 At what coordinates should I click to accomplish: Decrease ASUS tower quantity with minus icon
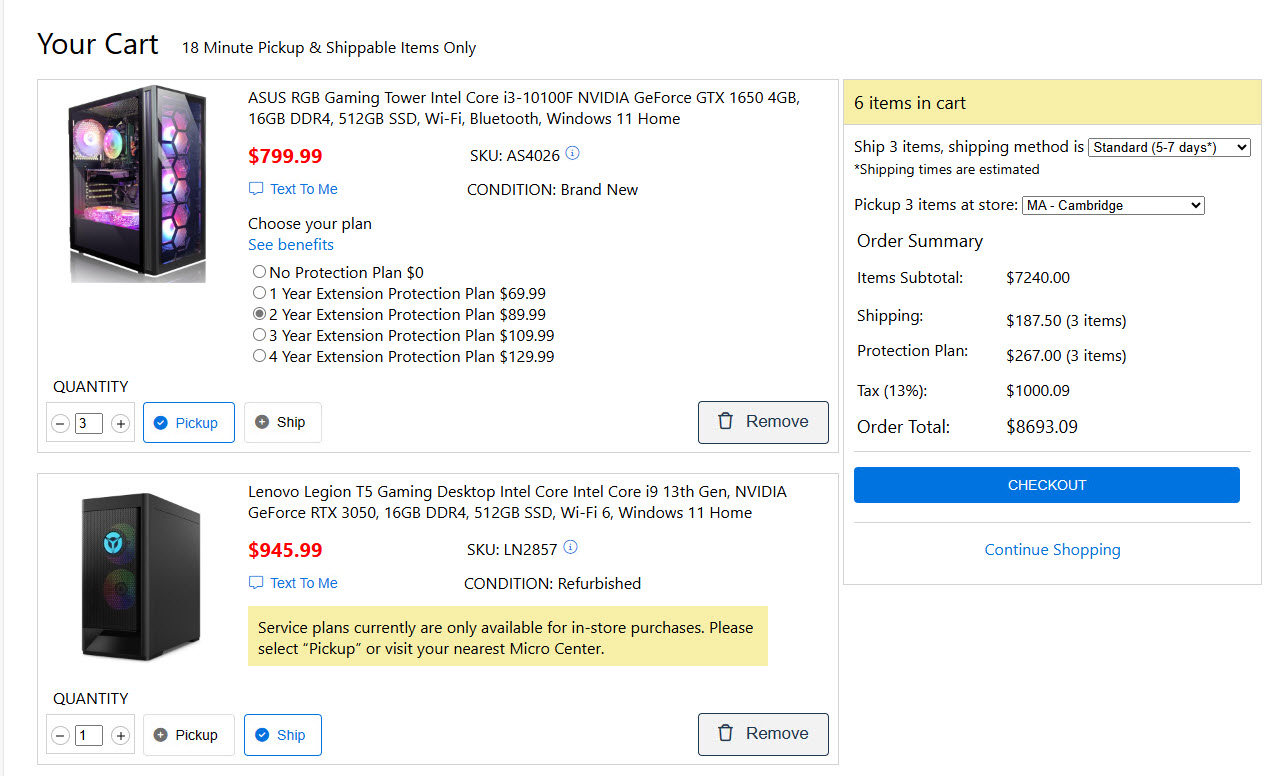(60, 424)
